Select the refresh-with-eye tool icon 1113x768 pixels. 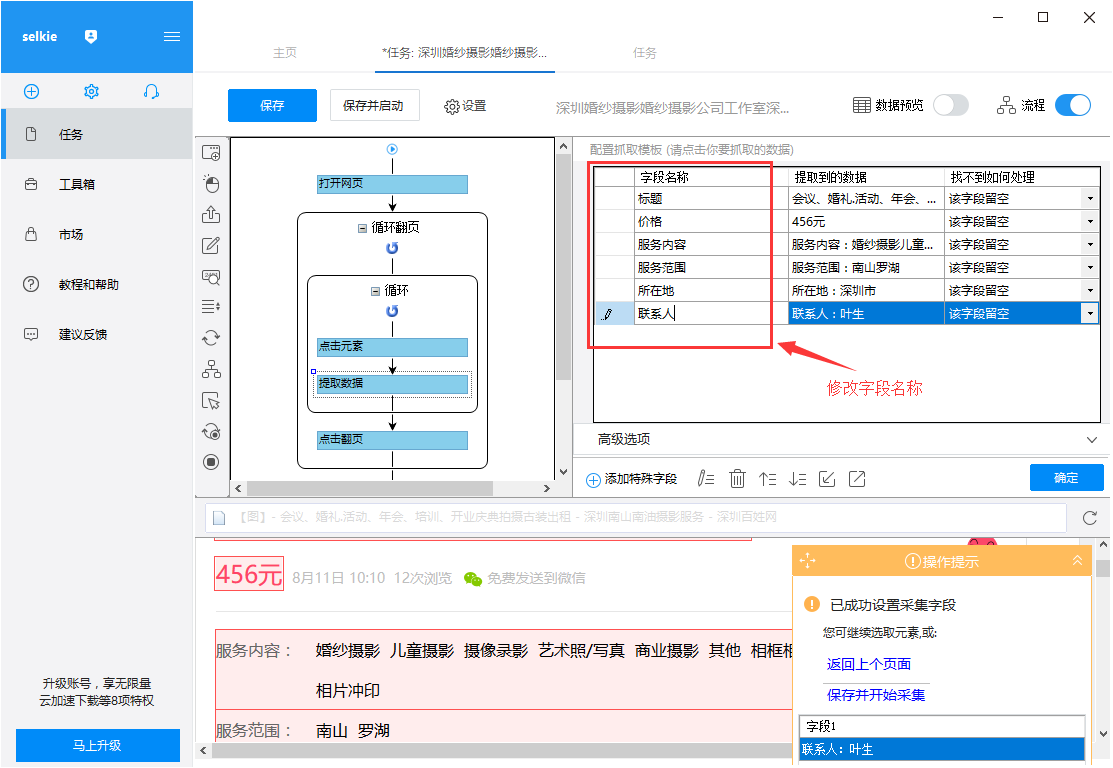pyautogui.click(x=211, y=432)
